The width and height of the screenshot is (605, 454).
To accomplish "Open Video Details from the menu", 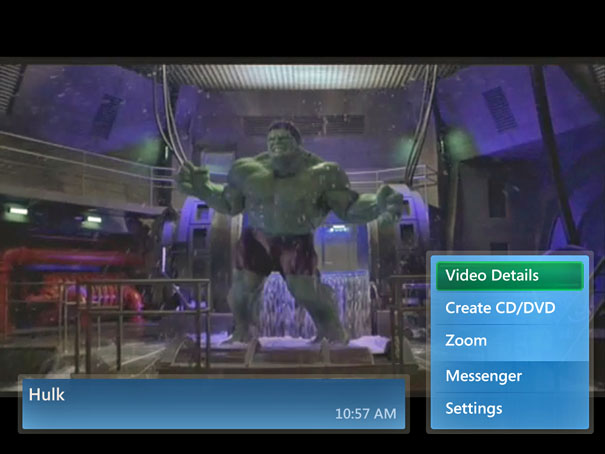I will [509, 275].
